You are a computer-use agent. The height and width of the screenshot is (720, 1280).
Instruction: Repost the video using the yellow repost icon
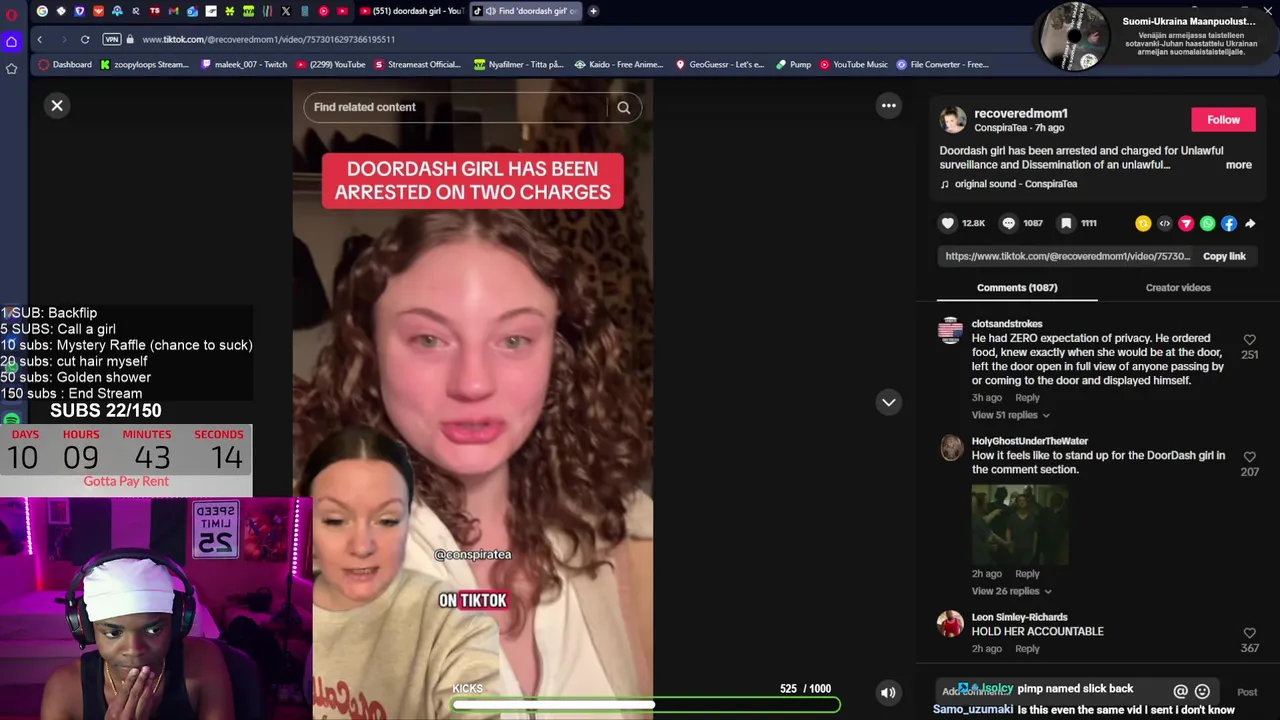click(x=1143, y=224)
